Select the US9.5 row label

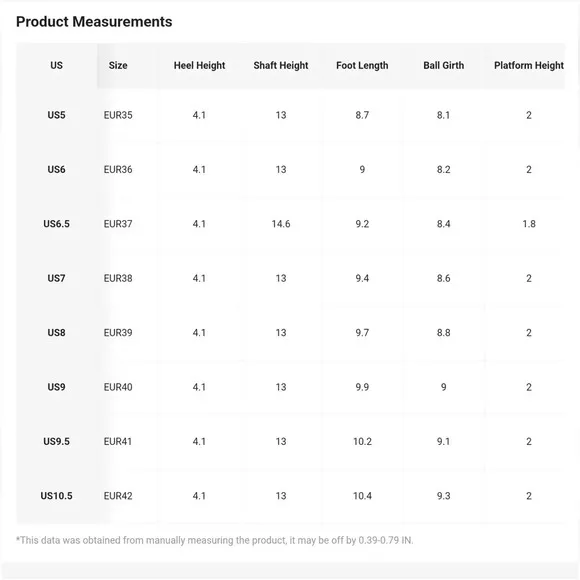click(56, 441)
